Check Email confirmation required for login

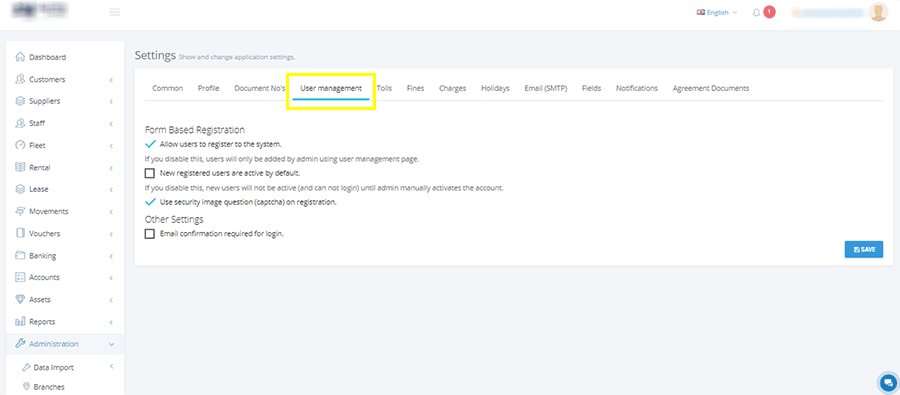[150, 234]
